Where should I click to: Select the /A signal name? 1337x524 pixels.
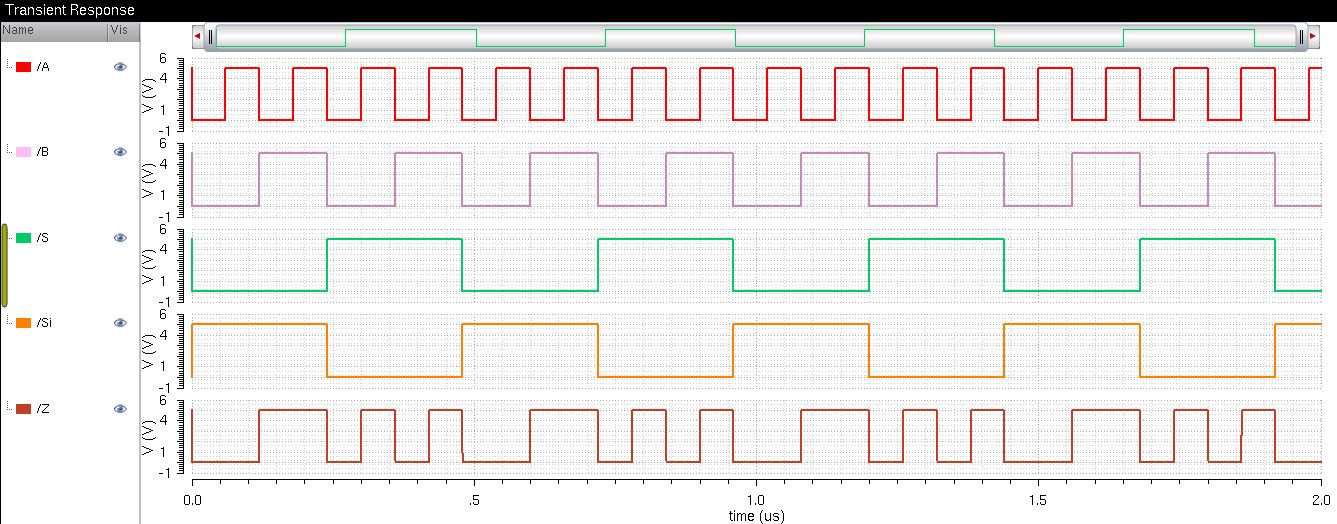pos(43,67)
